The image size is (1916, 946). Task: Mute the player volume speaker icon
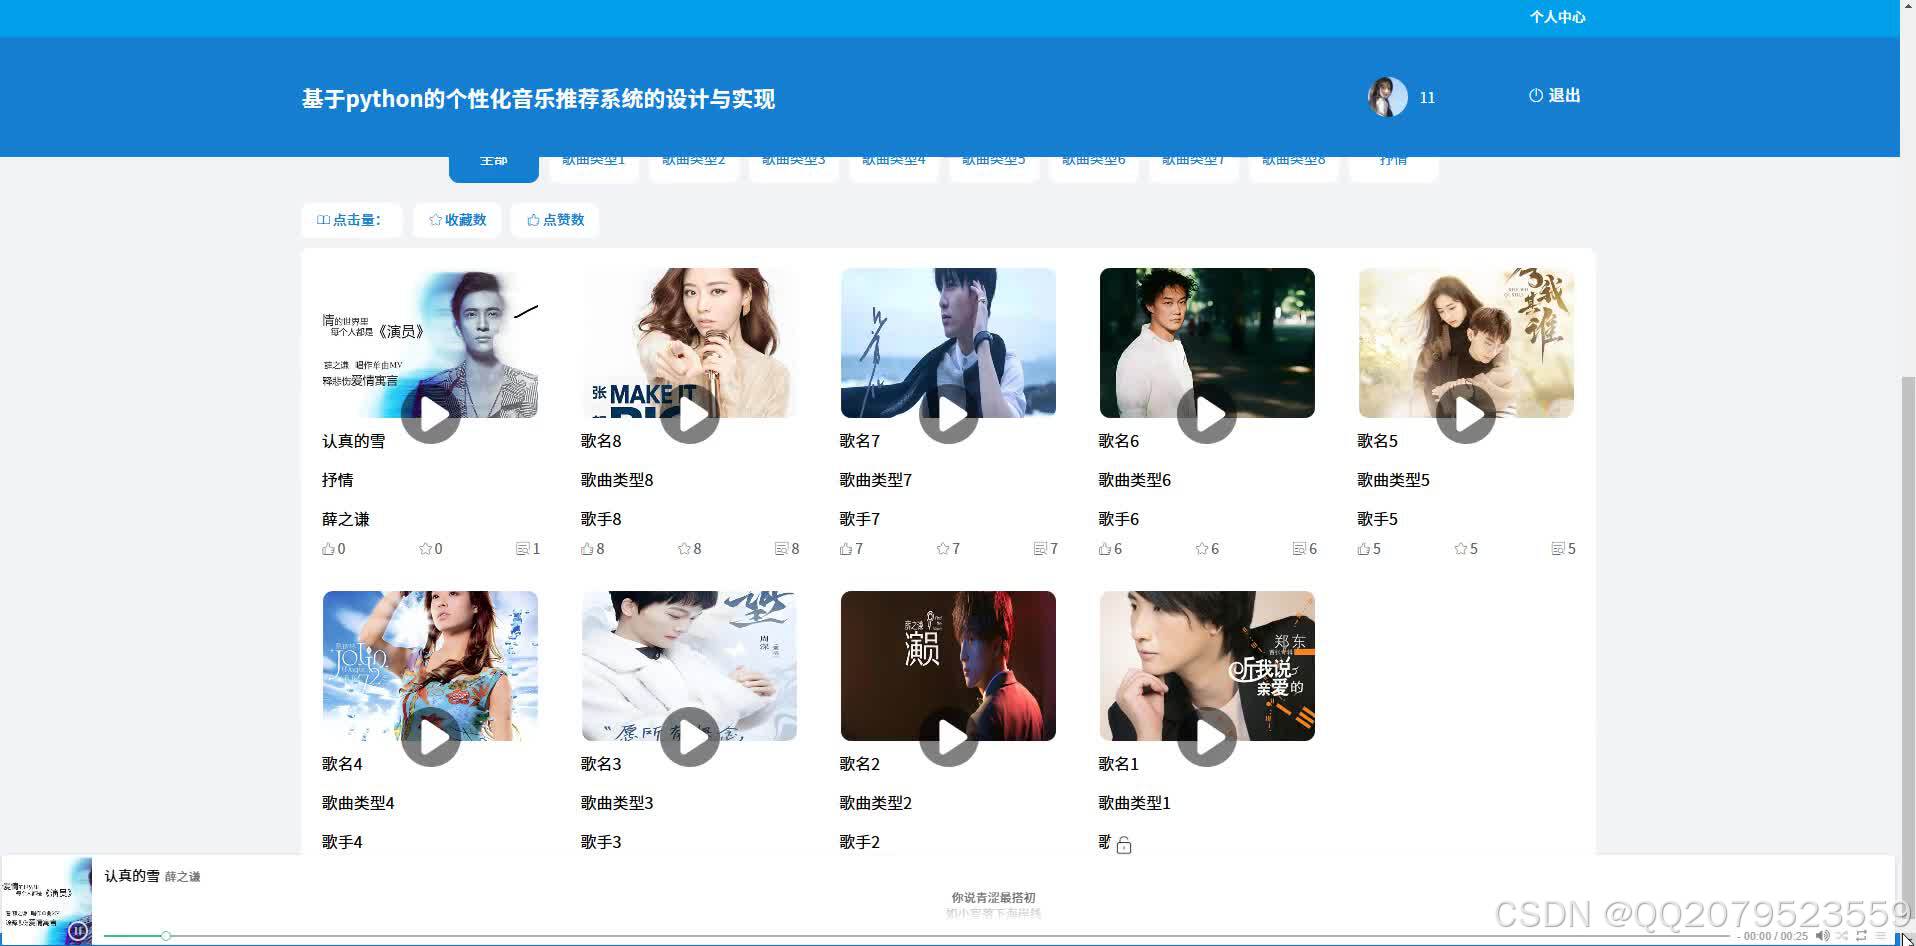pos(1822,936)
